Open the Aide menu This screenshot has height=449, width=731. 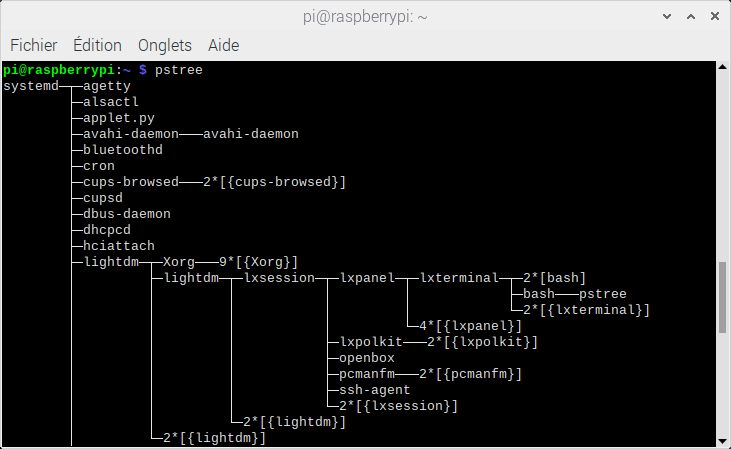pos(224,45)
